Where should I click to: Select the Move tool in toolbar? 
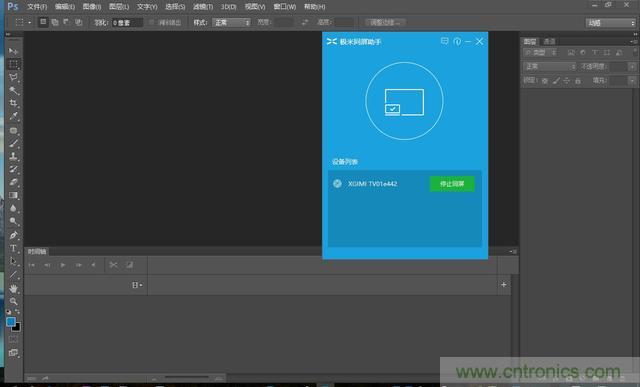tap(13, 51)
